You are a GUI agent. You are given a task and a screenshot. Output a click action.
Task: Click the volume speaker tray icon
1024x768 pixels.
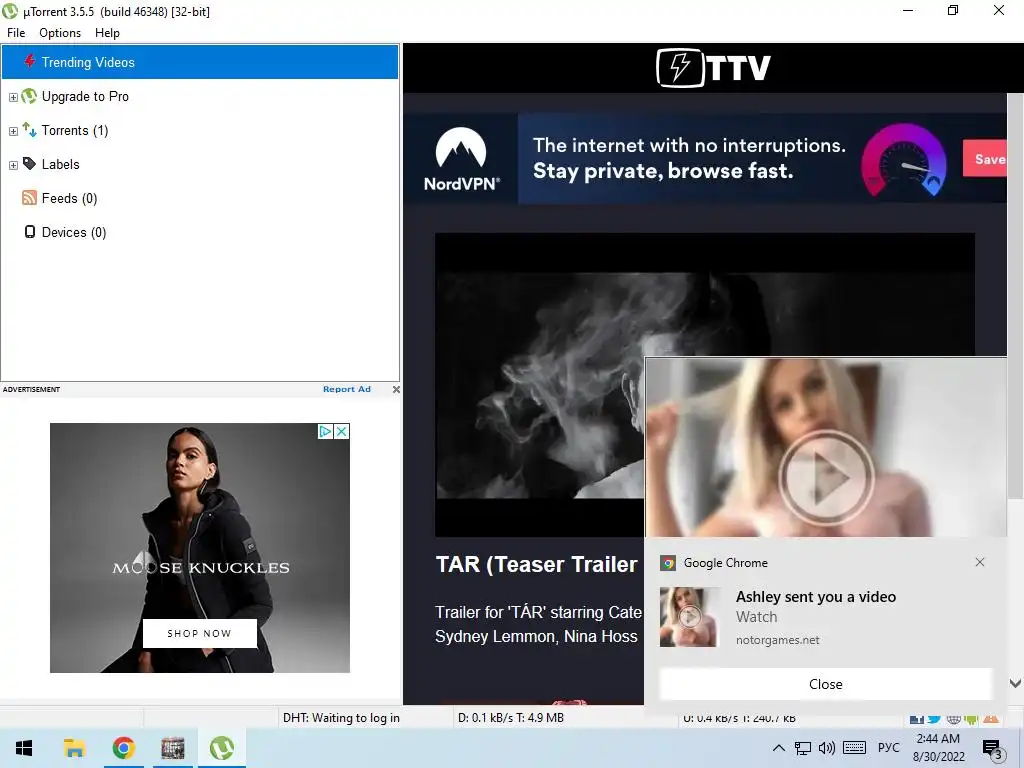[x=827, y=748]
